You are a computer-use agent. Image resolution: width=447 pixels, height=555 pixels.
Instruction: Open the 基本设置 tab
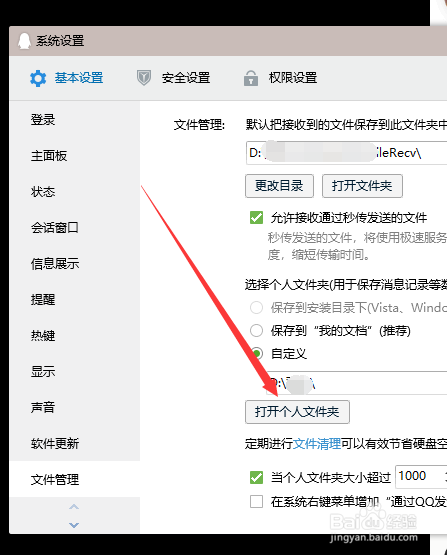(x=79, y=78)
